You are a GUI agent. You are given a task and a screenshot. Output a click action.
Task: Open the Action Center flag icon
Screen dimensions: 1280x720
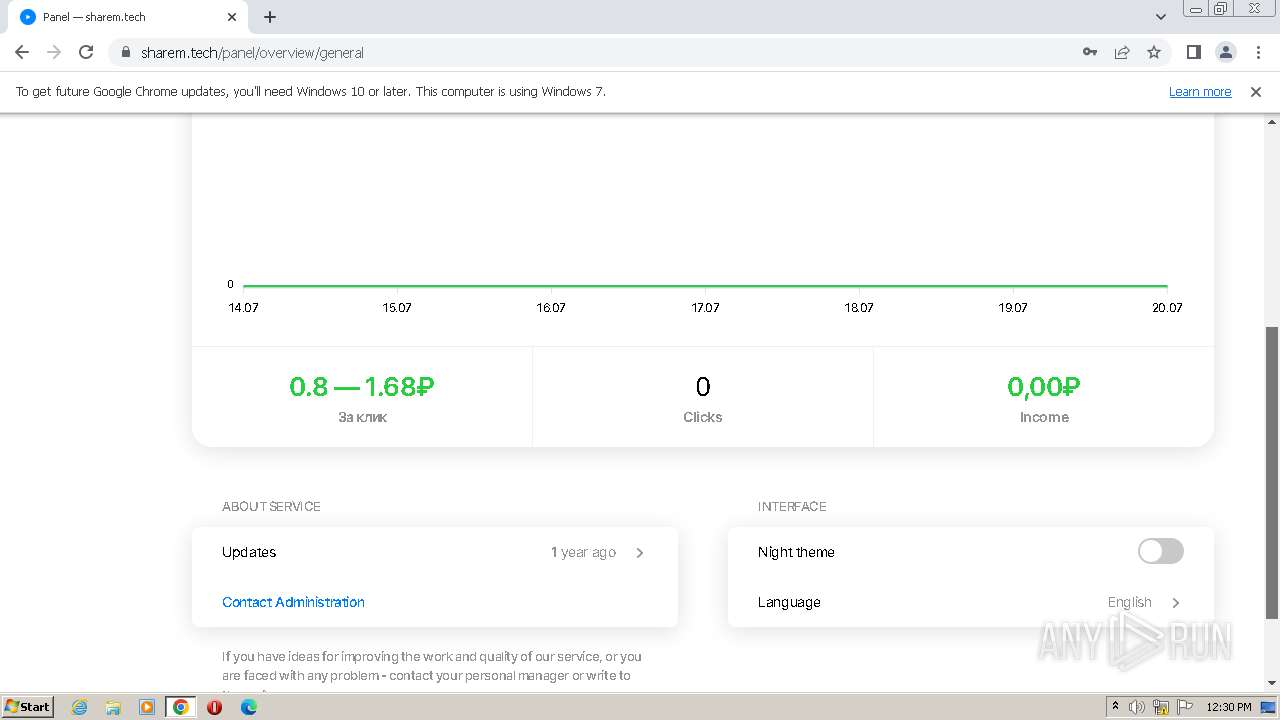pos(1185,707)
